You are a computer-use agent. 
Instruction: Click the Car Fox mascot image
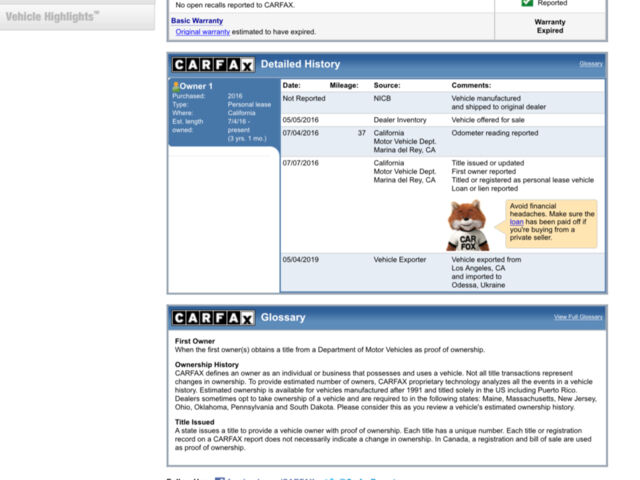point(467,225)
